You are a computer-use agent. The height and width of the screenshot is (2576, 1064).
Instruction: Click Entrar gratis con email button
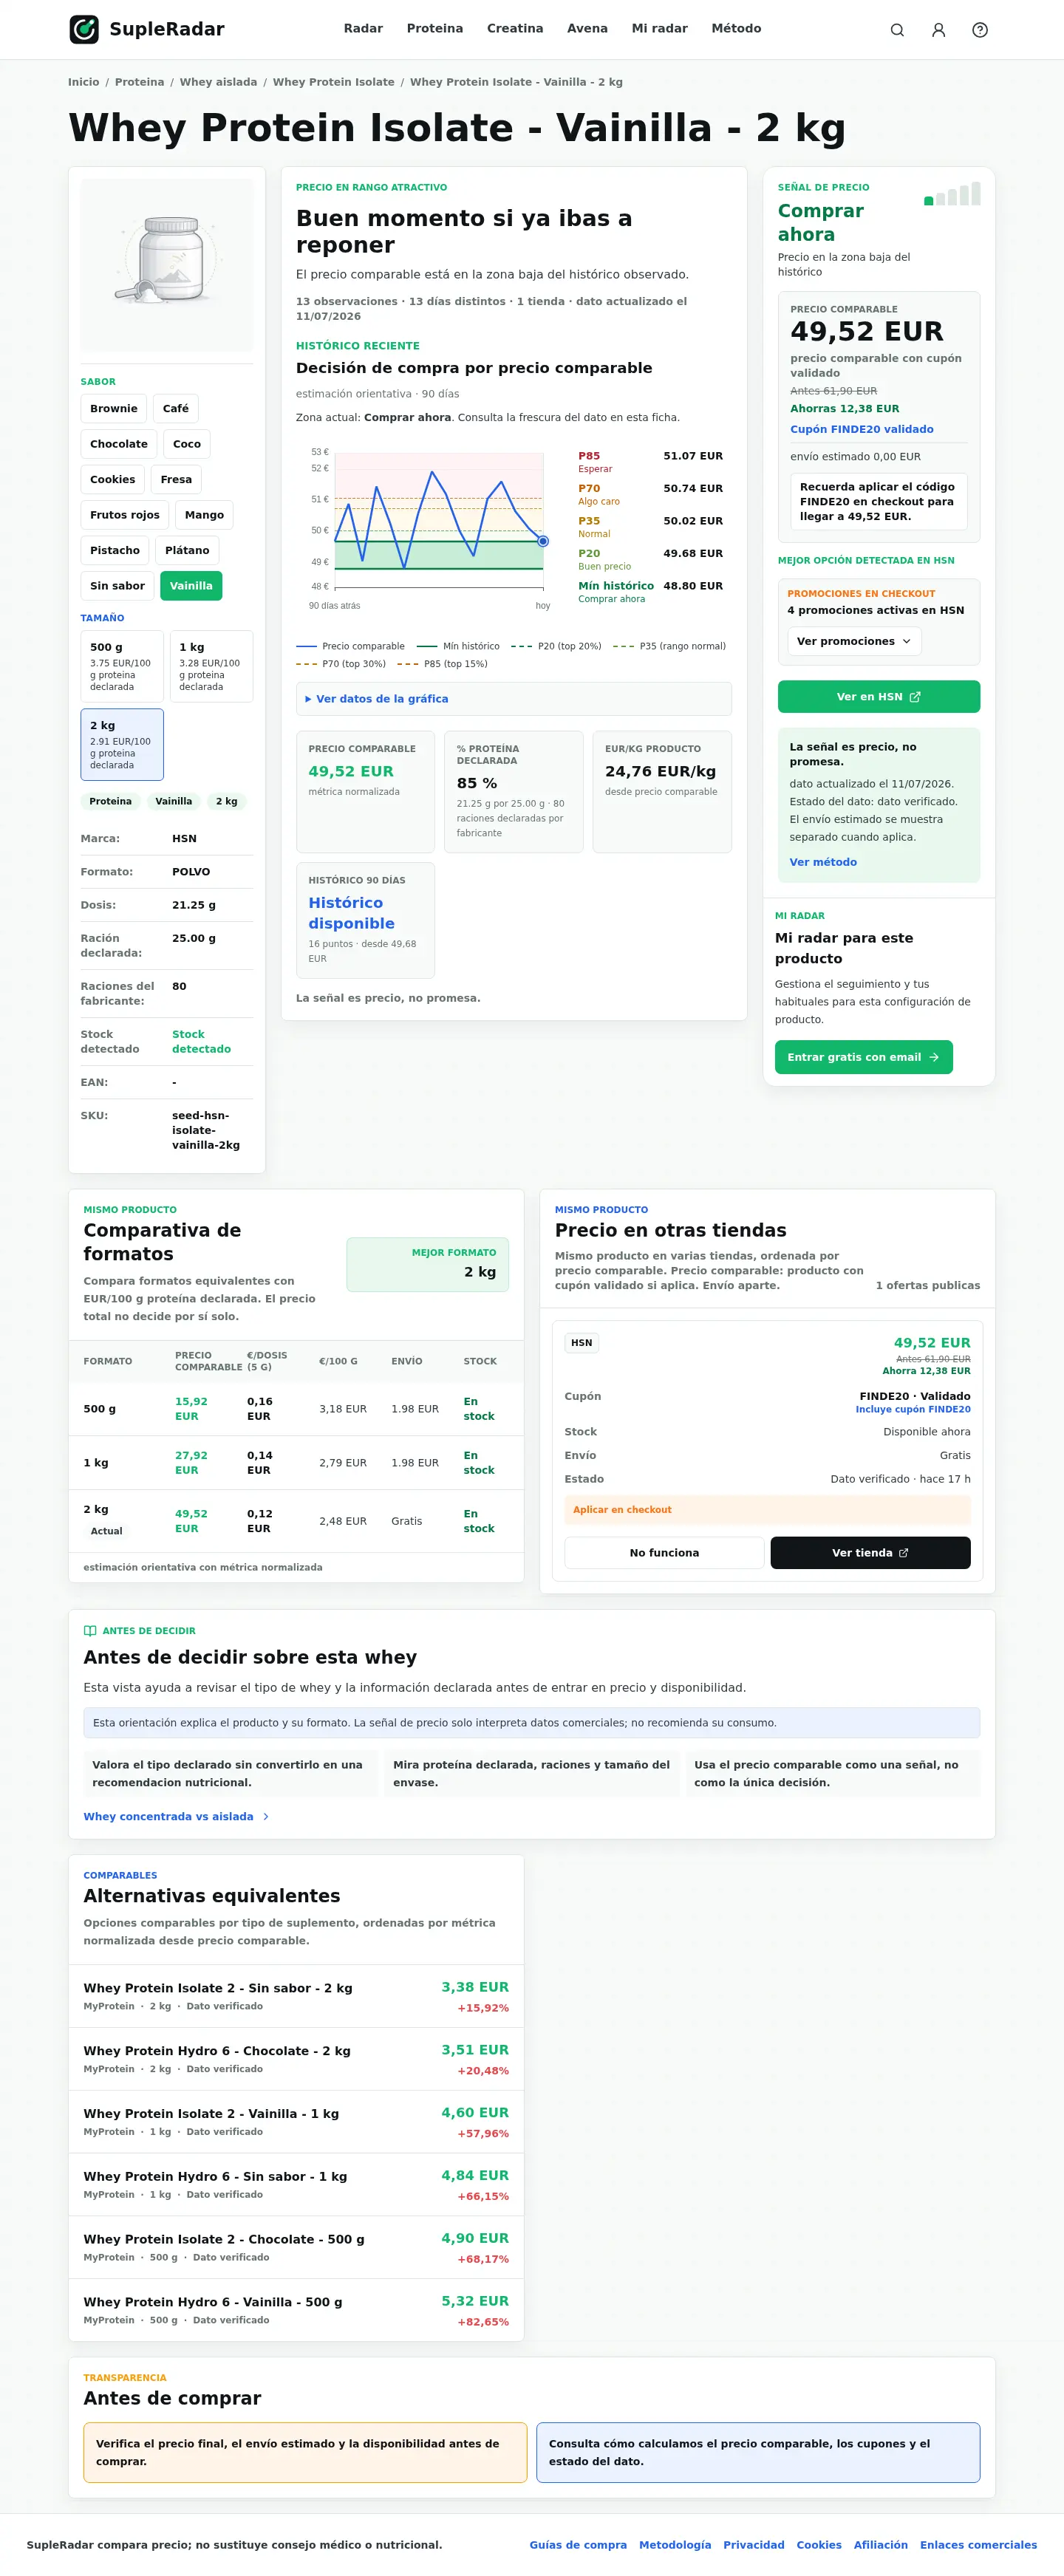coord(864,1057)
